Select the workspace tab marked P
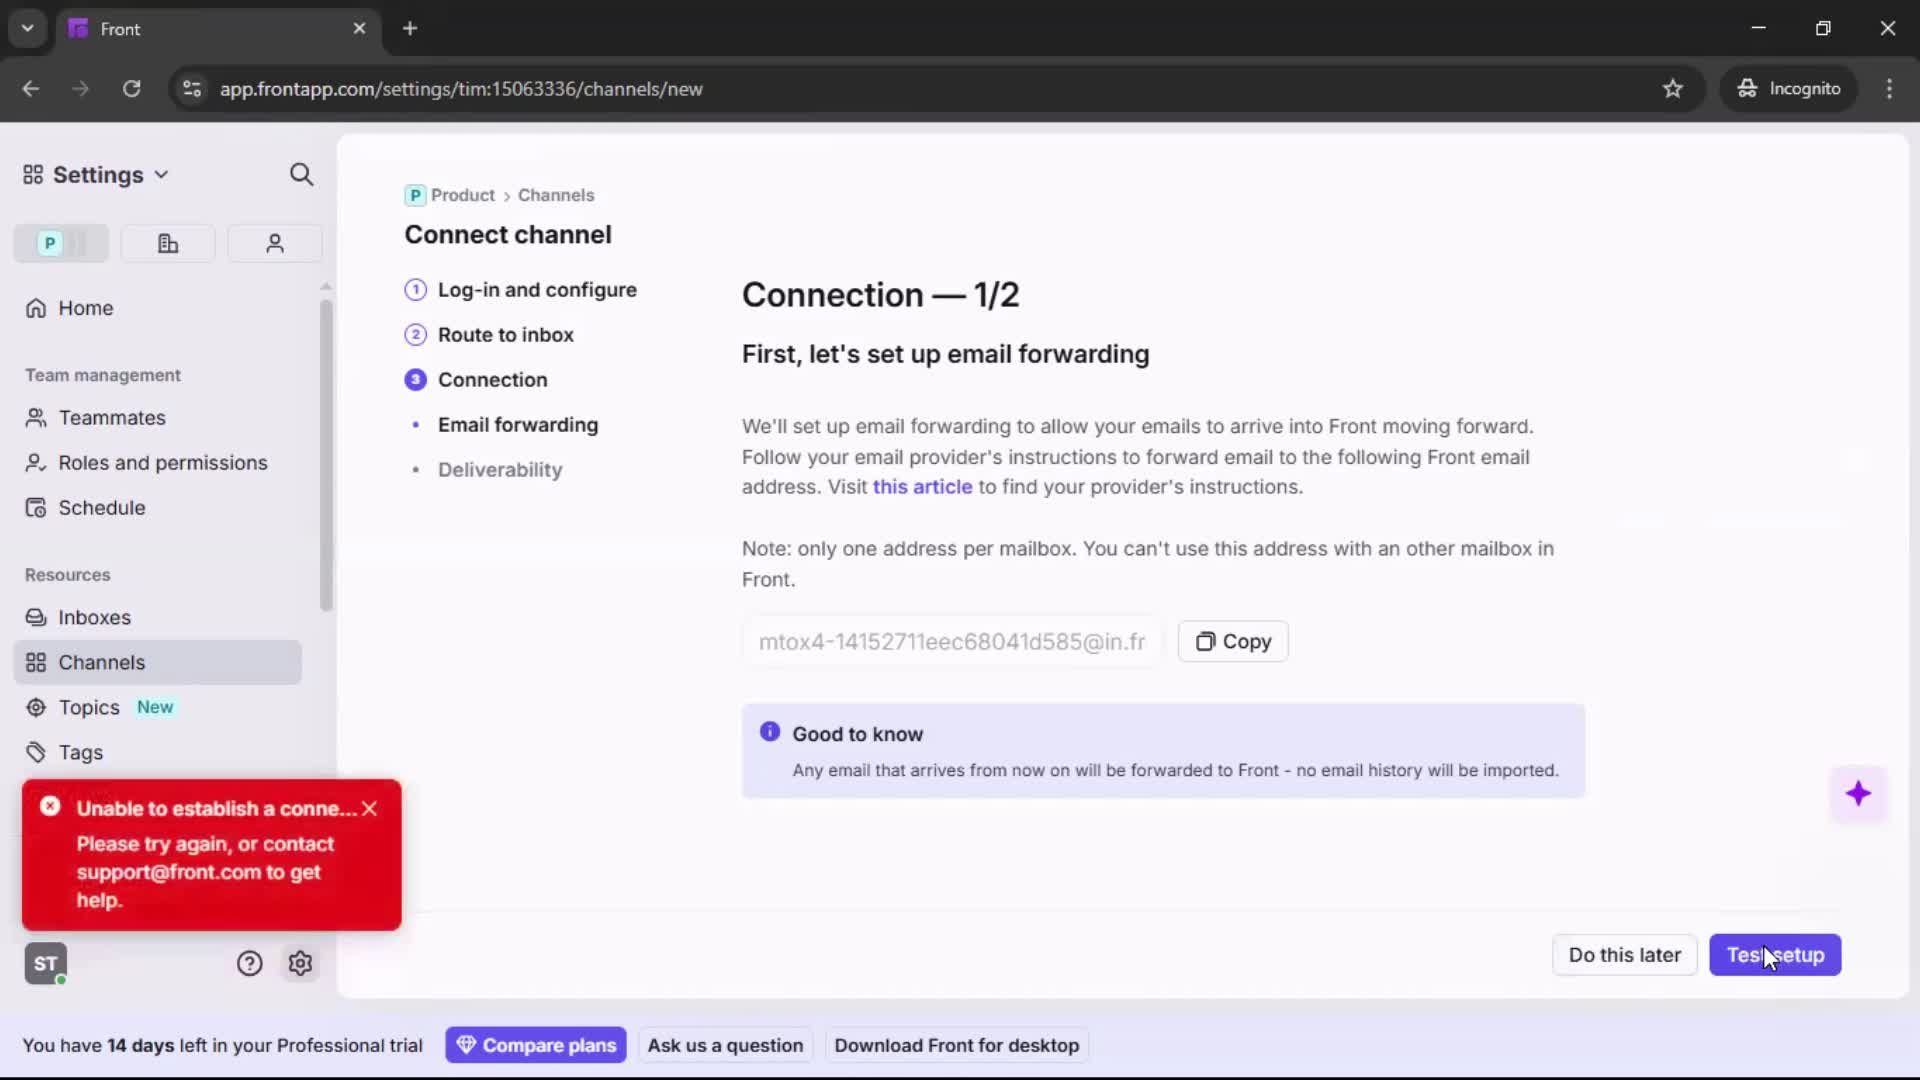1920x1080 pixels. point(49,243)
